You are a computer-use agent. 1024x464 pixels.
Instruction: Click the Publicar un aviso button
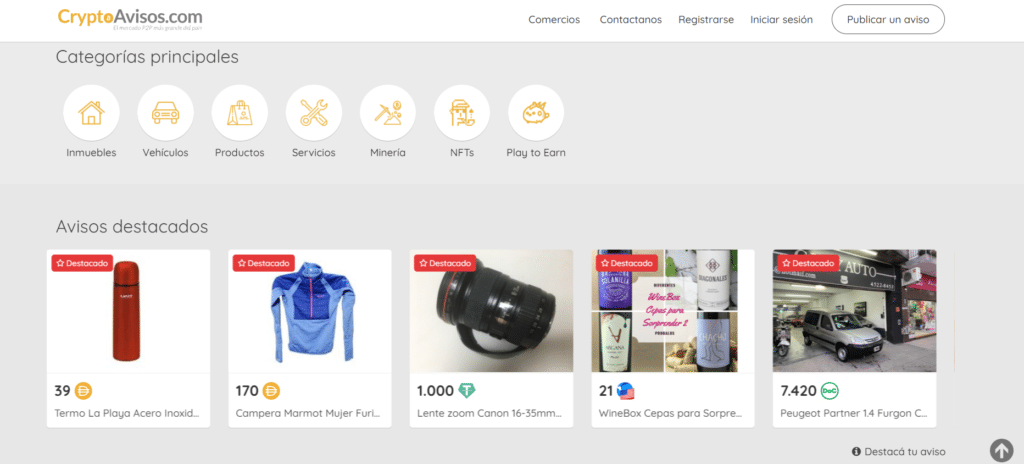[x=888, y=20]
